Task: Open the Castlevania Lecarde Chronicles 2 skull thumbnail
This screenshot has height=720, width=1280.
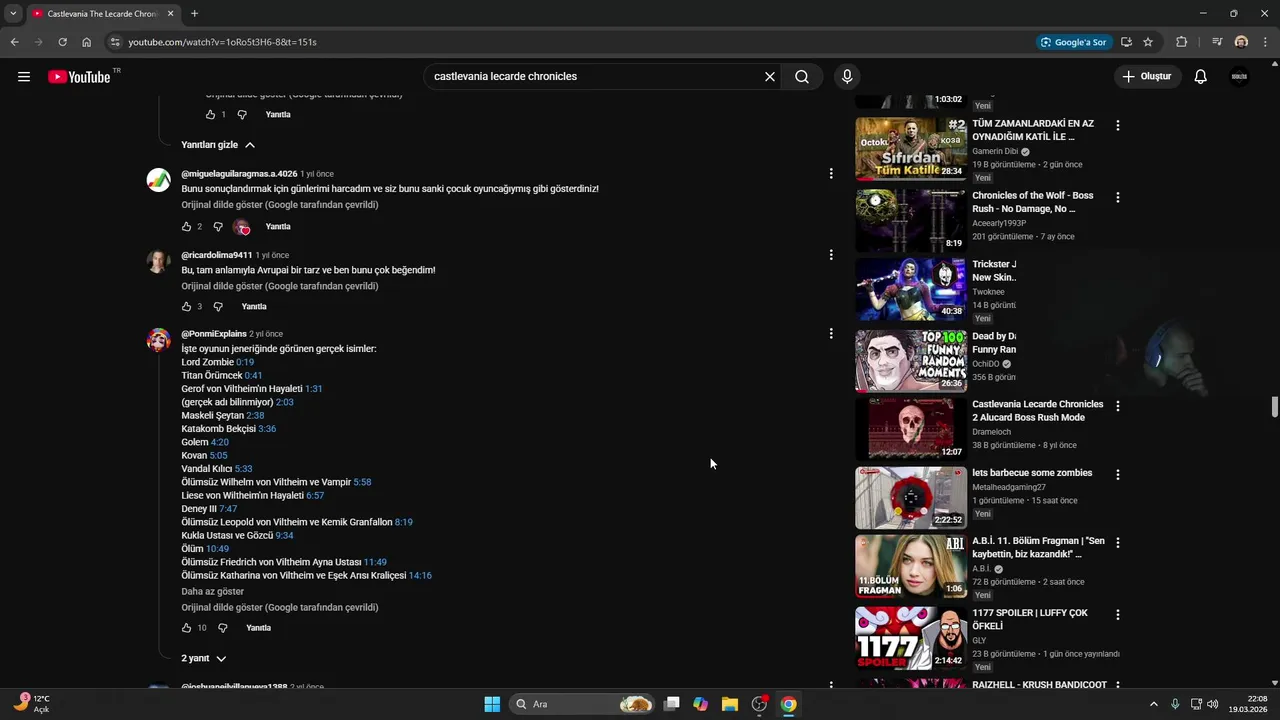Action: 911,429
